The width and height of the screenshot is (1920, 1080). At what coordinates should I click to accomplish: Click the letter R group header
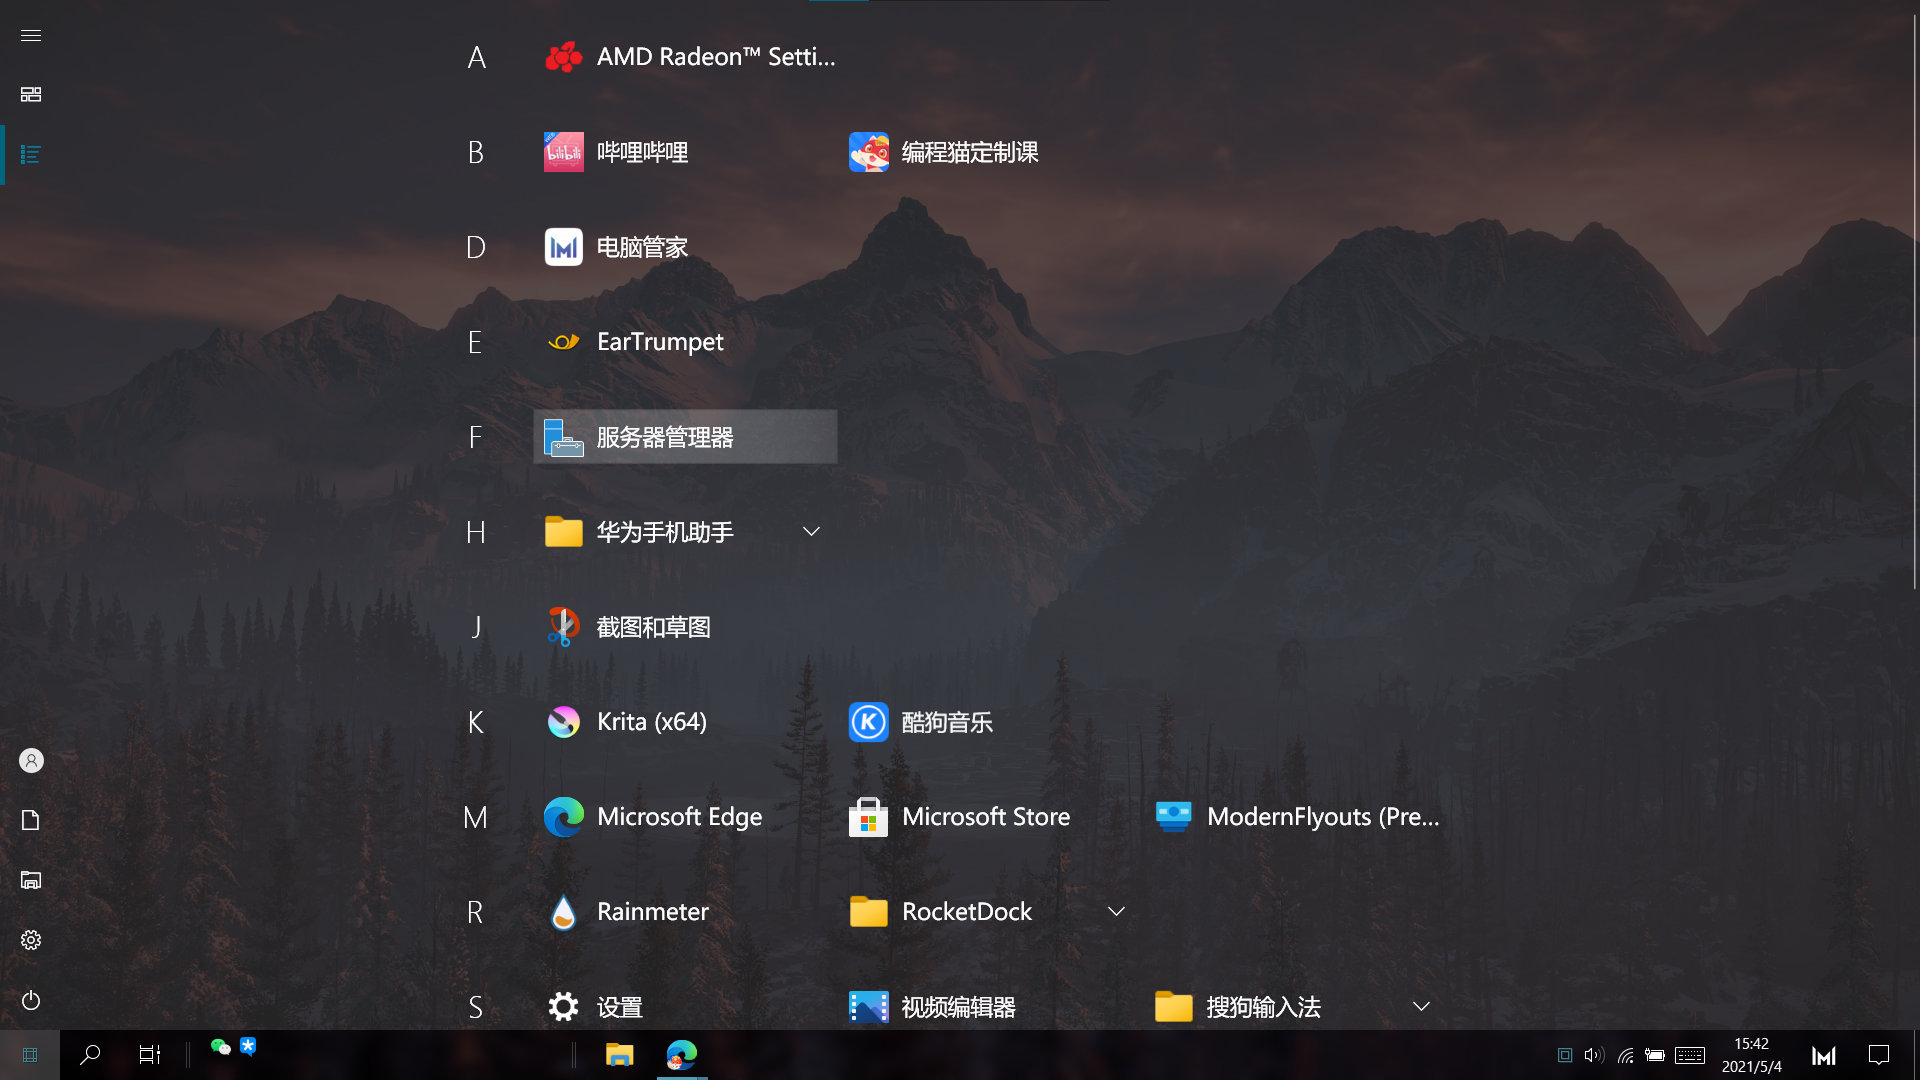pyautogui.click(x=475, y=912)
